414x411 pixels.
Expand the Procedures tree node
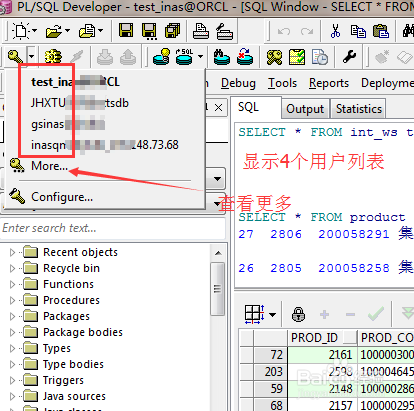pos(13,300)
